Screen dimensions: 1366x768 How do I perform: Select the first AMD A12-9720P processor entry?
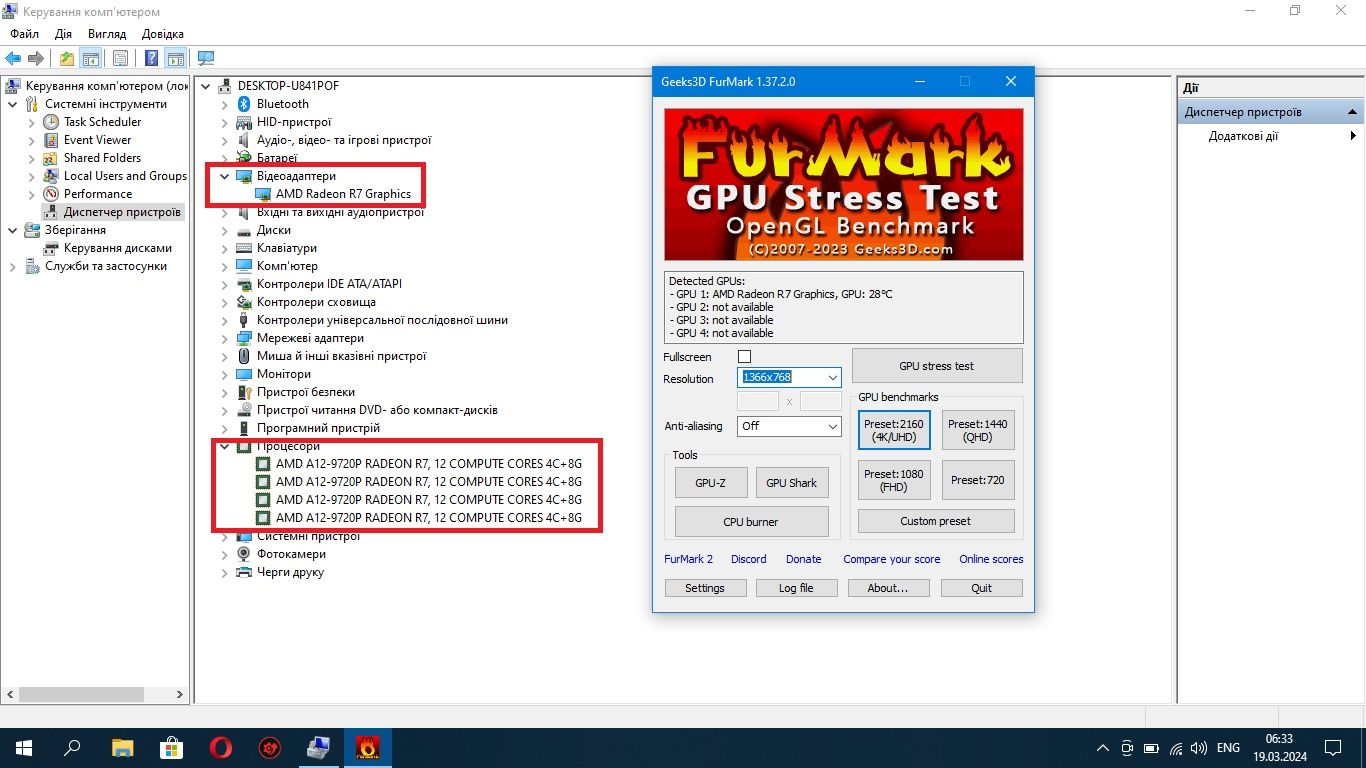tap(428, 464)
